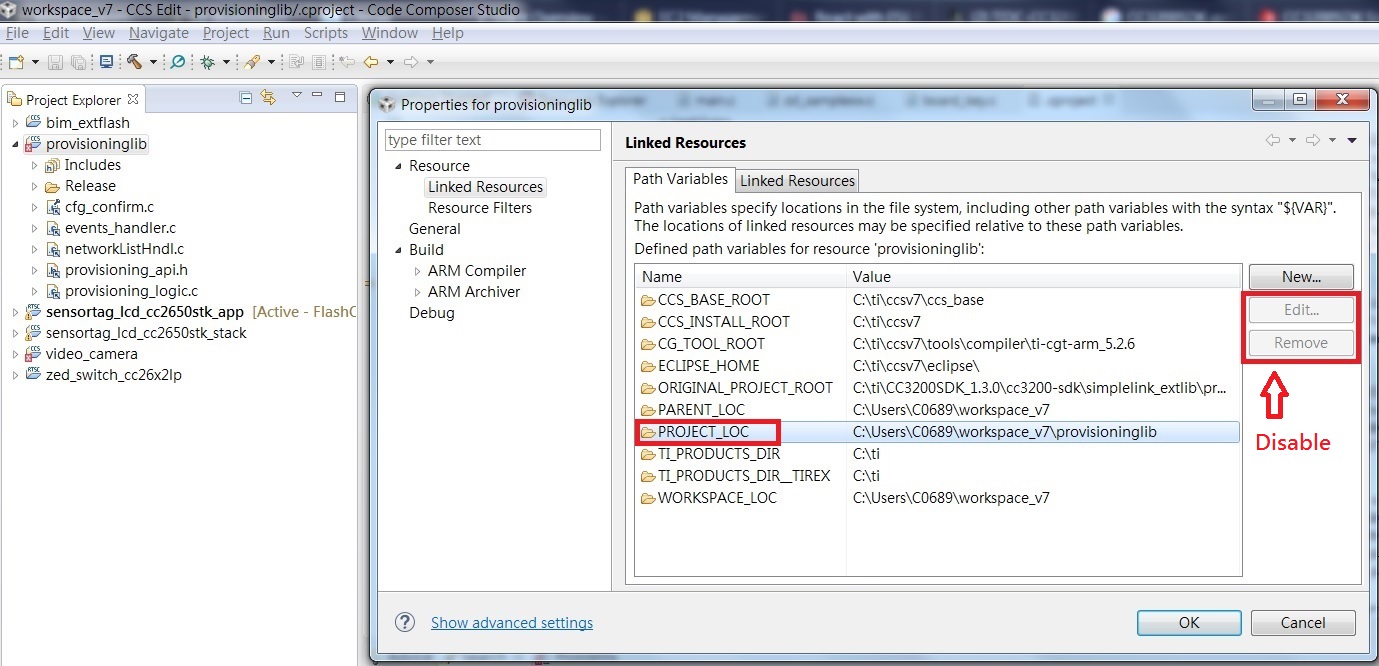Select sensortag_lcd_cc2650stk_stack project
Viewport: 1379px width, 666px height.
tap(146, 333)
